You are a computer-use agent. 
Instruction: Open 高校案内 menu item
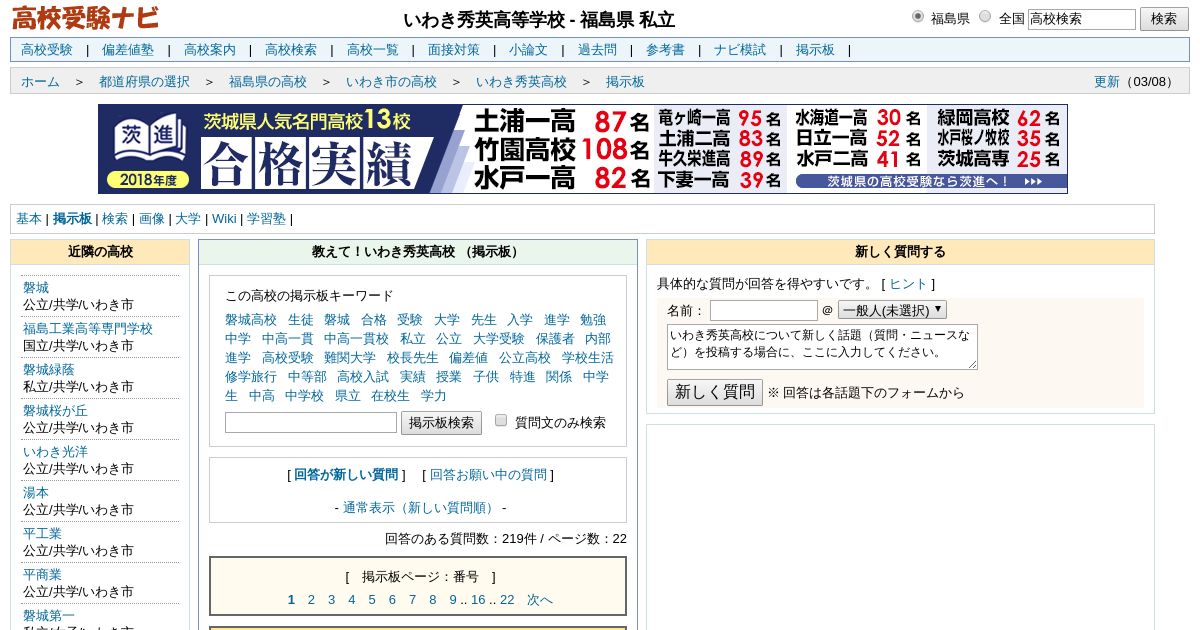pyautogui.click(x=210, y=50)
